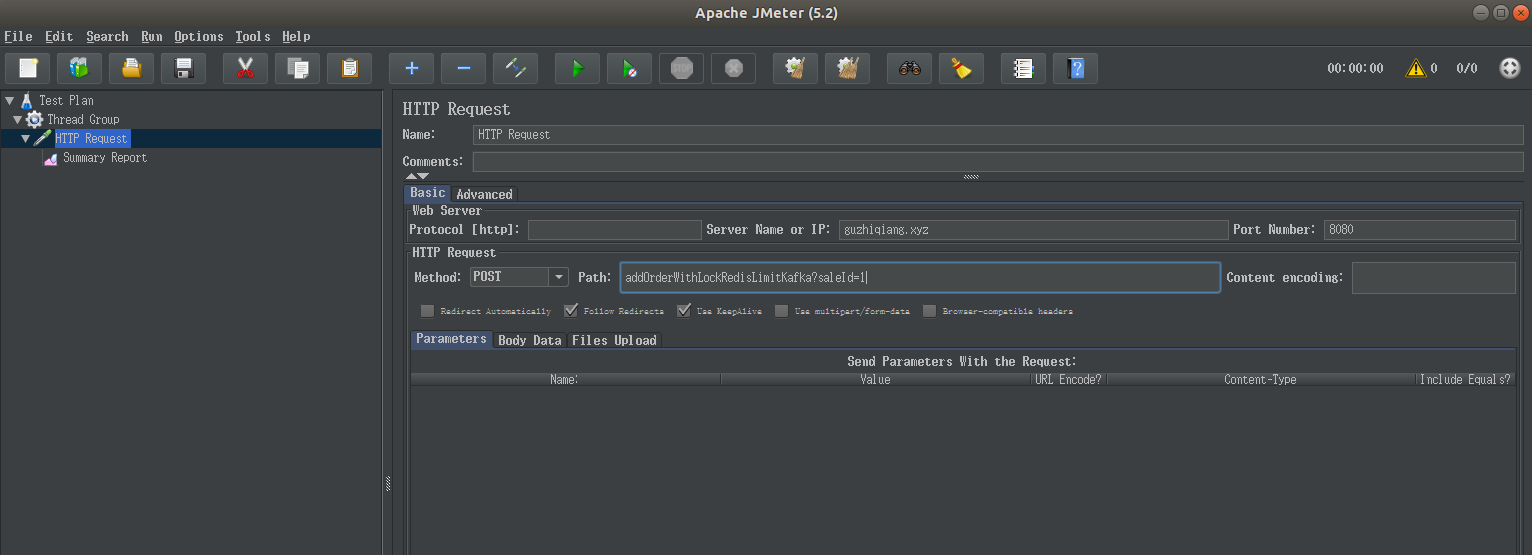Select the Thread Group tree node

[83, 119]
